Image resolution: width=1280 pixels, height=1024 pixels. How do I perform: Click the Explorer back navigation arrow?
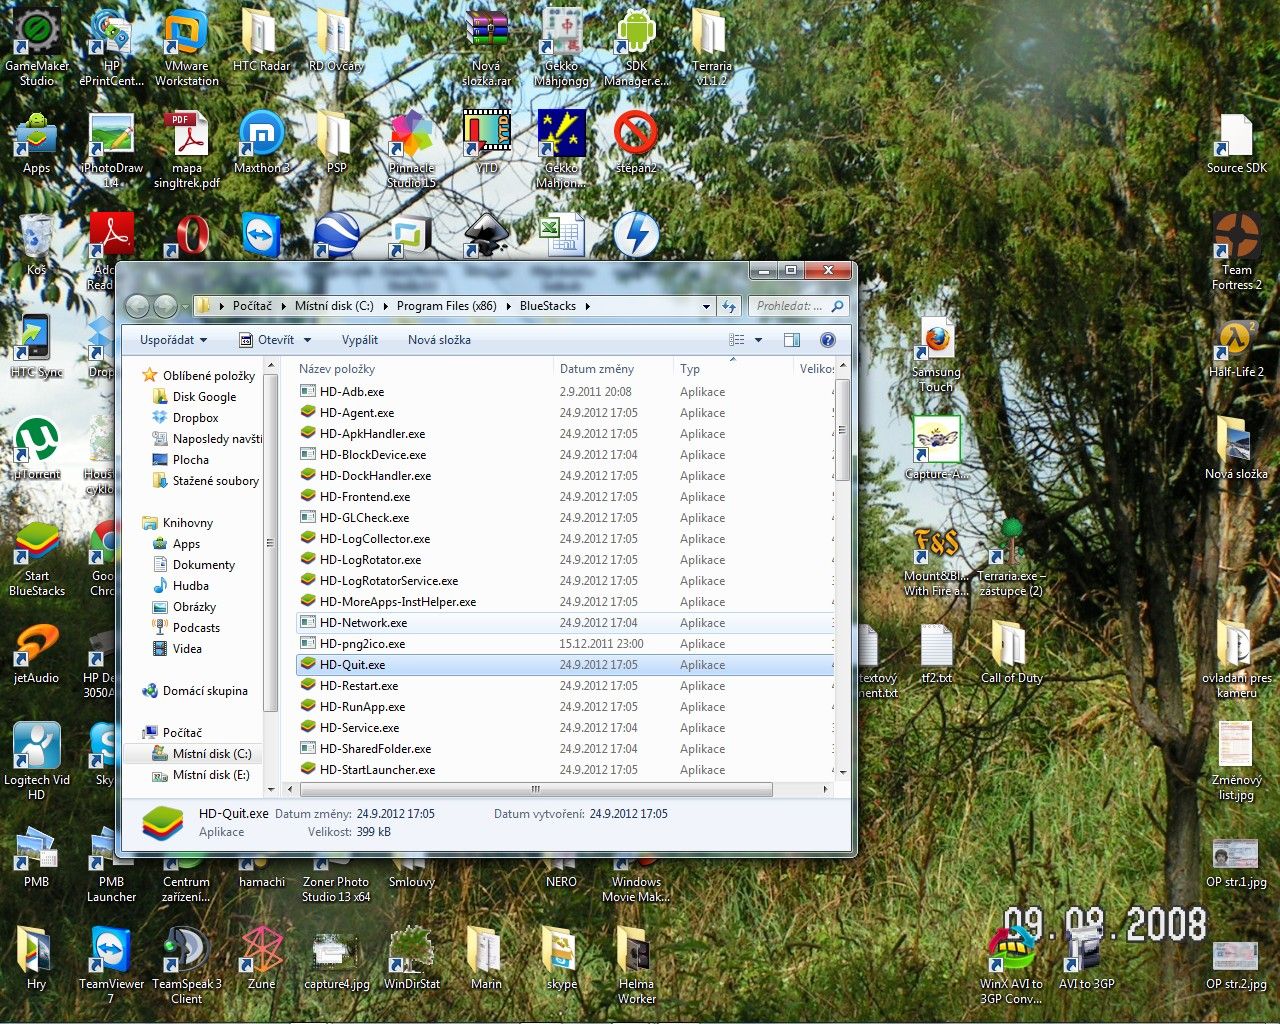click(138, 306)
